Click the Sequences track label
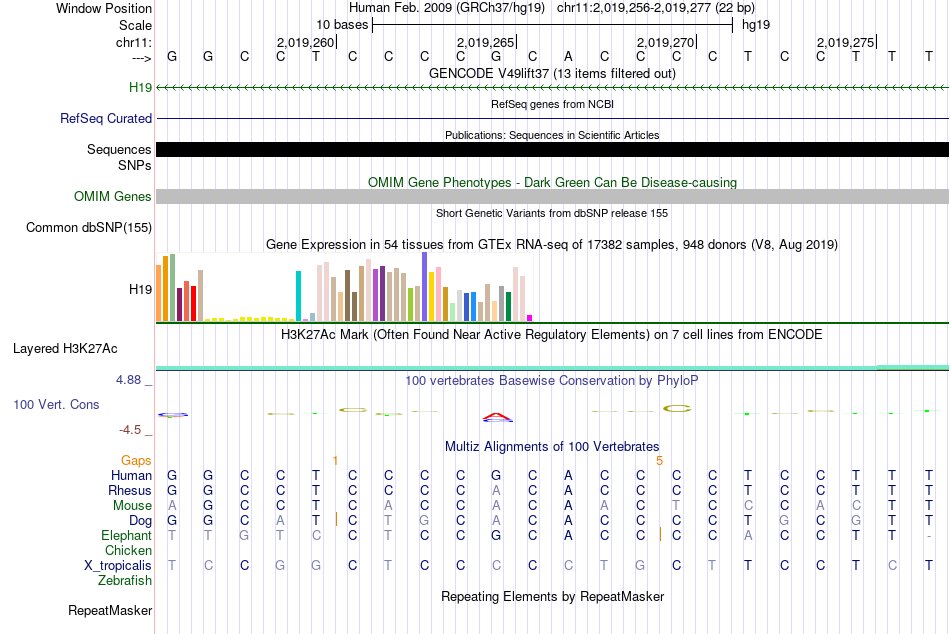 tap(119, 149)
